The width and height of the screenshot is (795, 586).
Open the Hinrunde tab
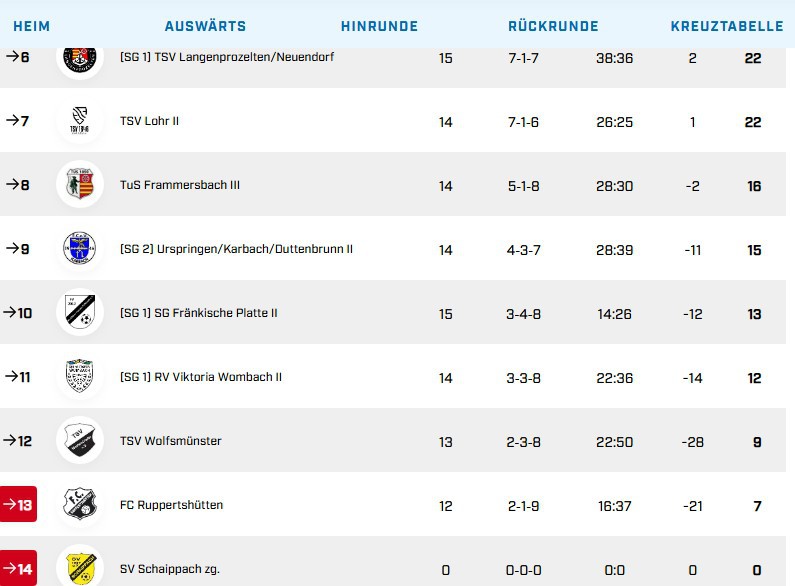[379, 26]
